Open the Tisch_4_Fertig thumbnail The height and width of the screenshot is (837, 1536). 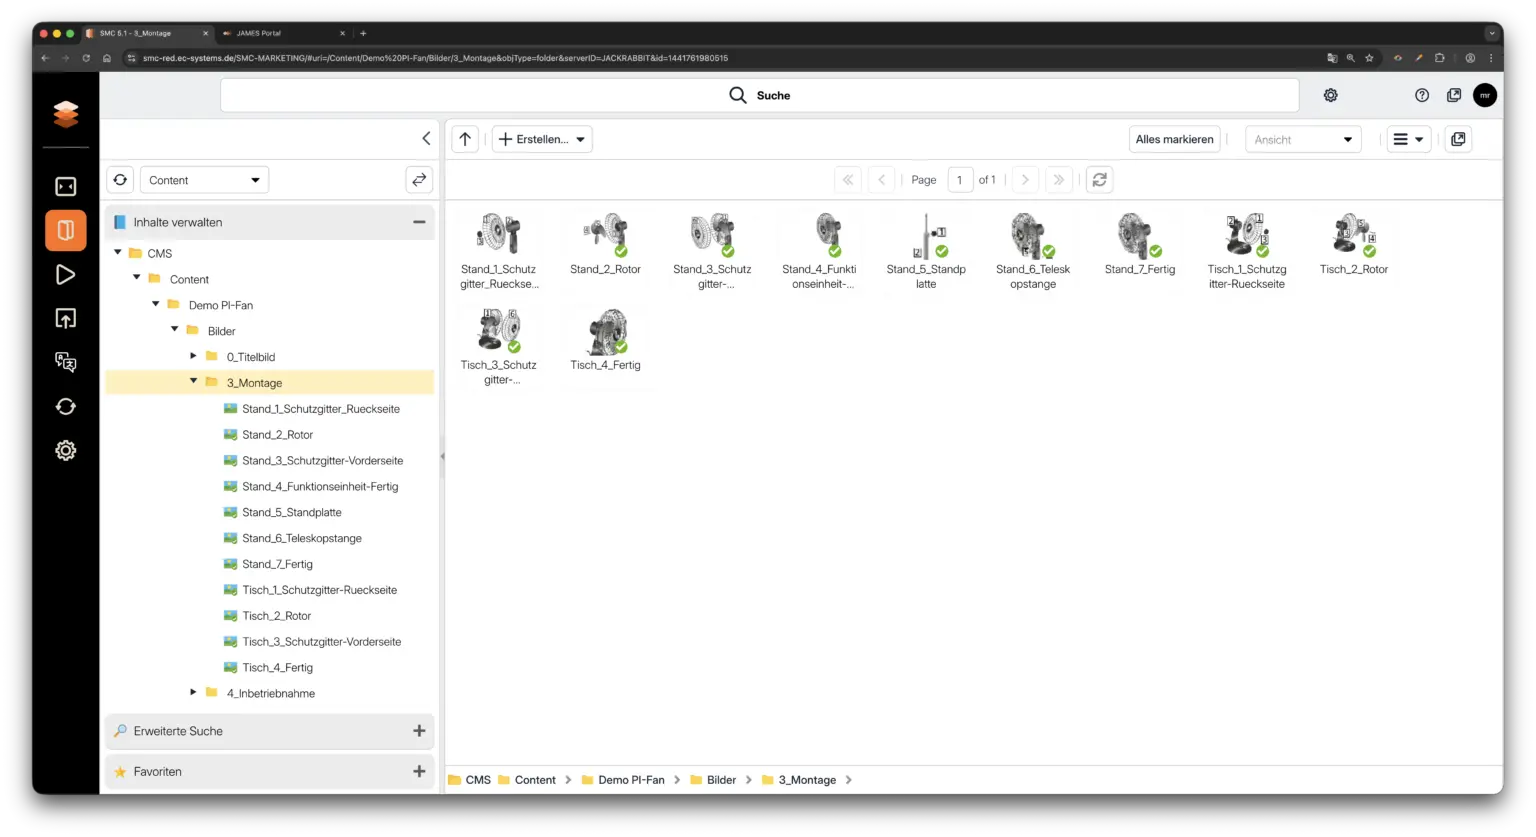pos(605,330)
